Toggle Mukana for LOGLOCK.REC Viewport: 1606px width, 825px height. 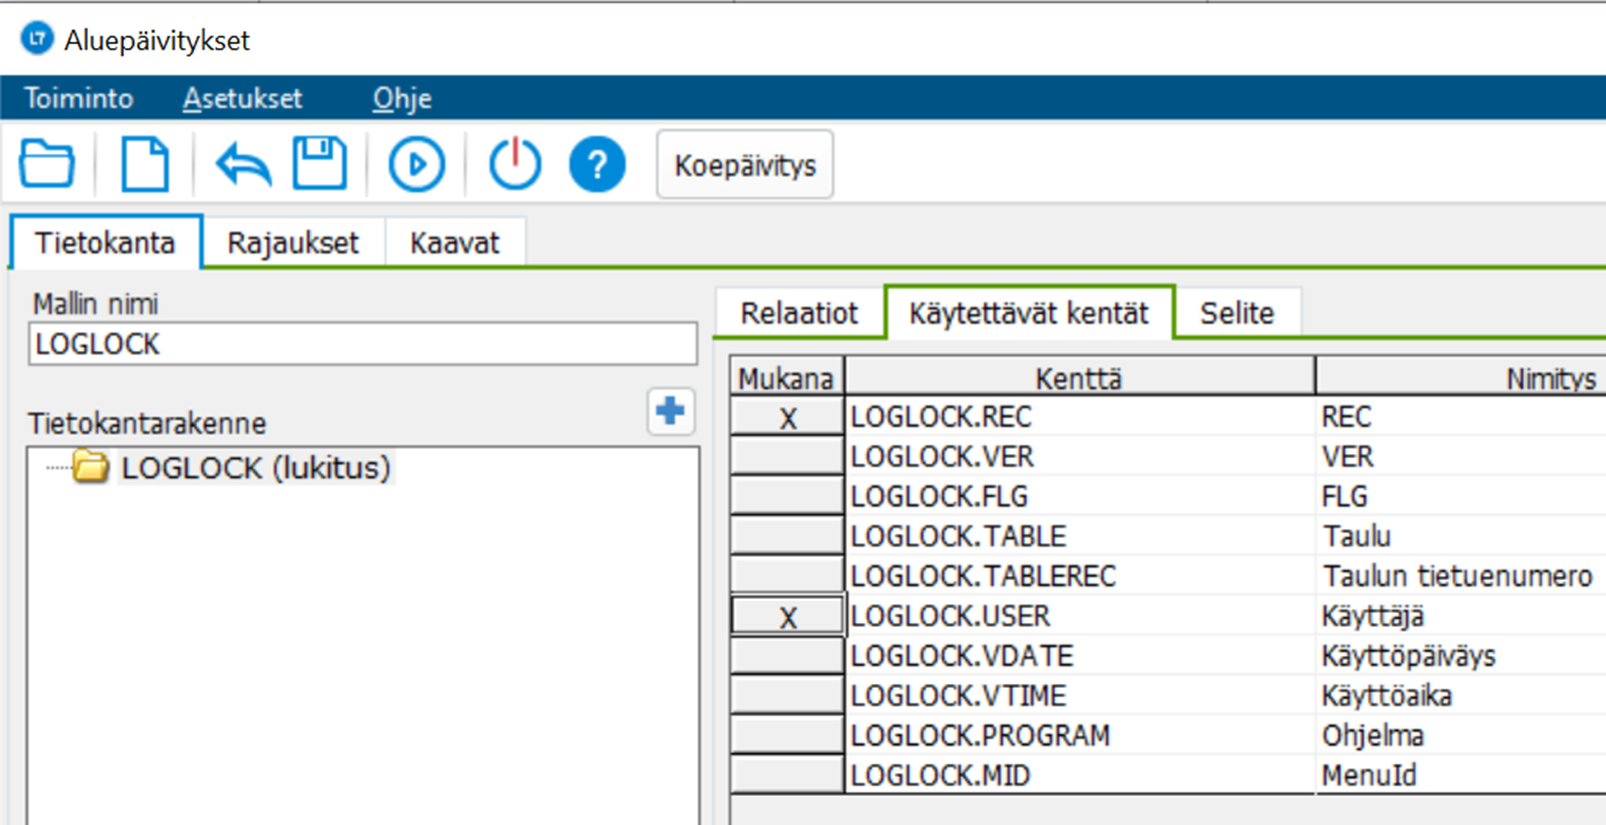tap(787, 417)
